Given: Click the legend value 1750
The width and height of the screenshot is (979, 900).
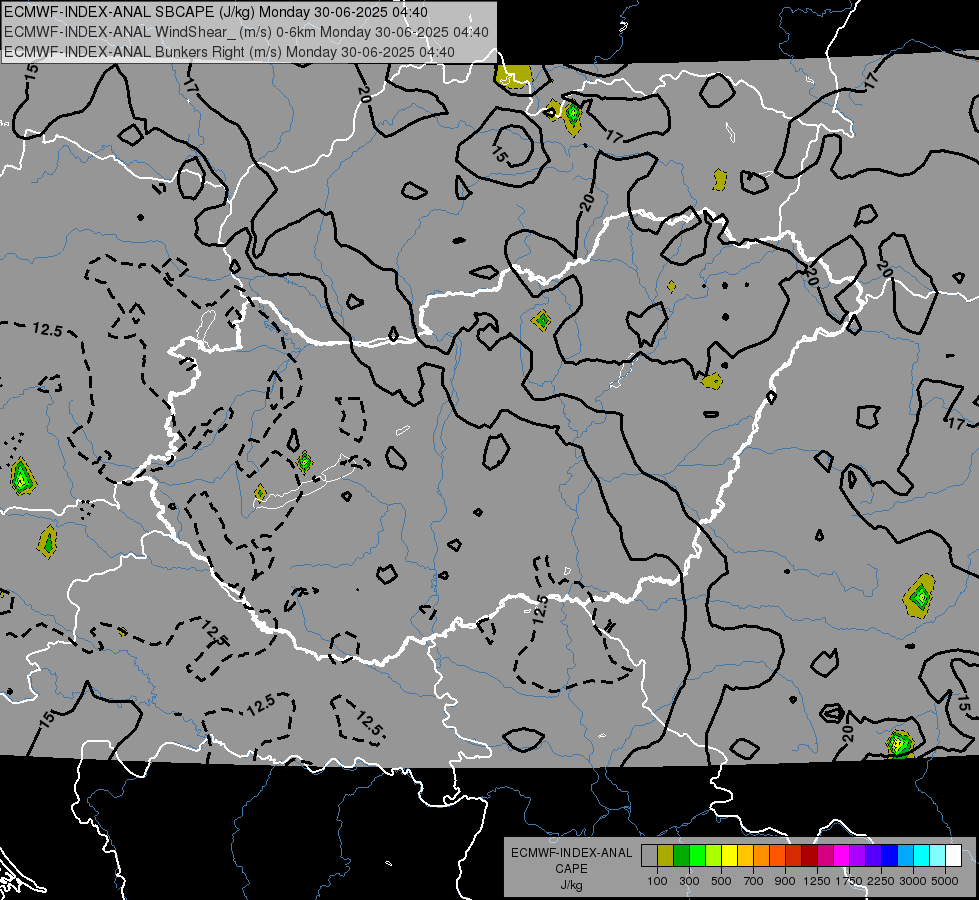Looking at the screenshot, I should (849, 881).
